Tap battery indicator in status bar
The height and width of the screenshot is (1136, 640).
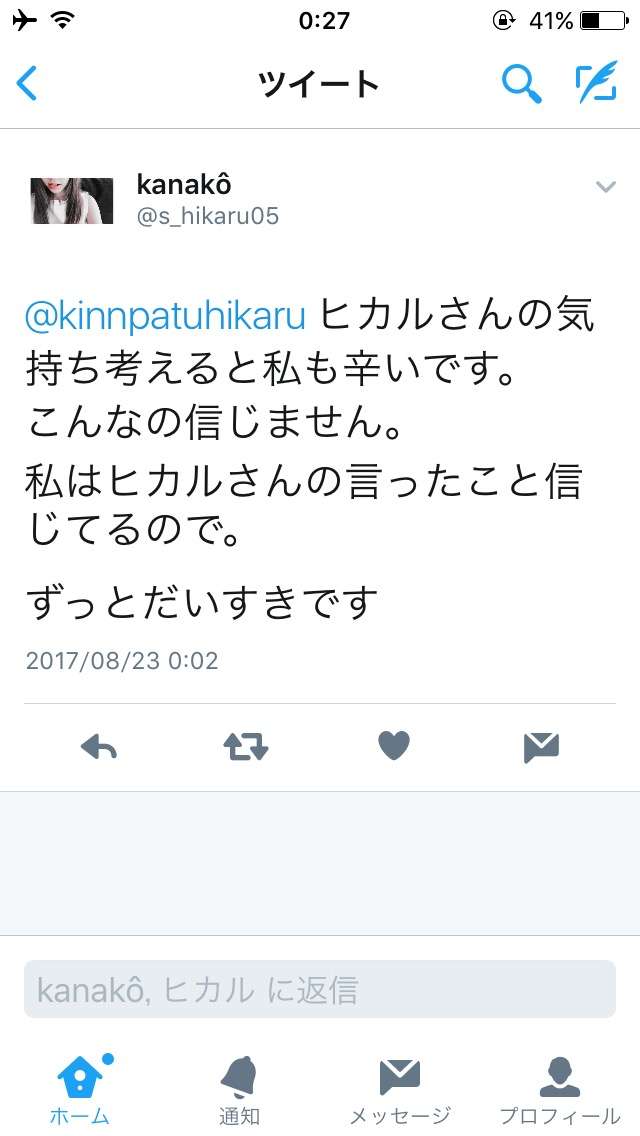(x=604, y=21)
